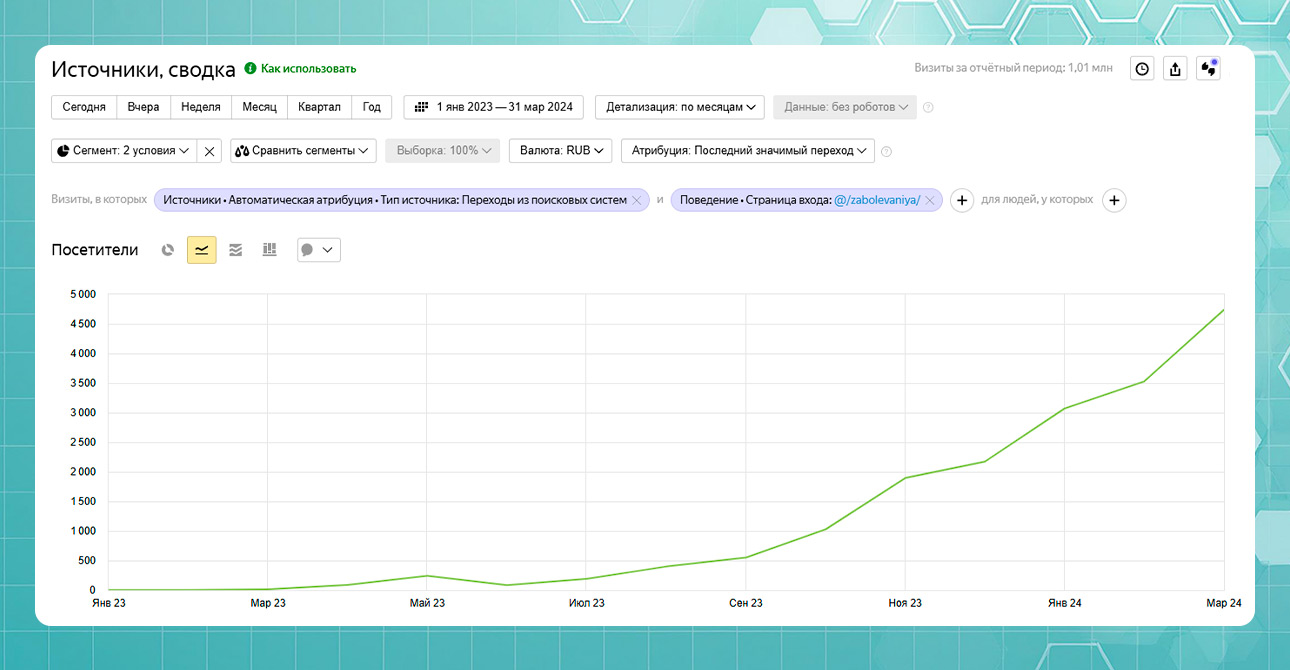Screen dimensions: 1290x670
Task: Add a condition for people filter
Action: 1114,200
